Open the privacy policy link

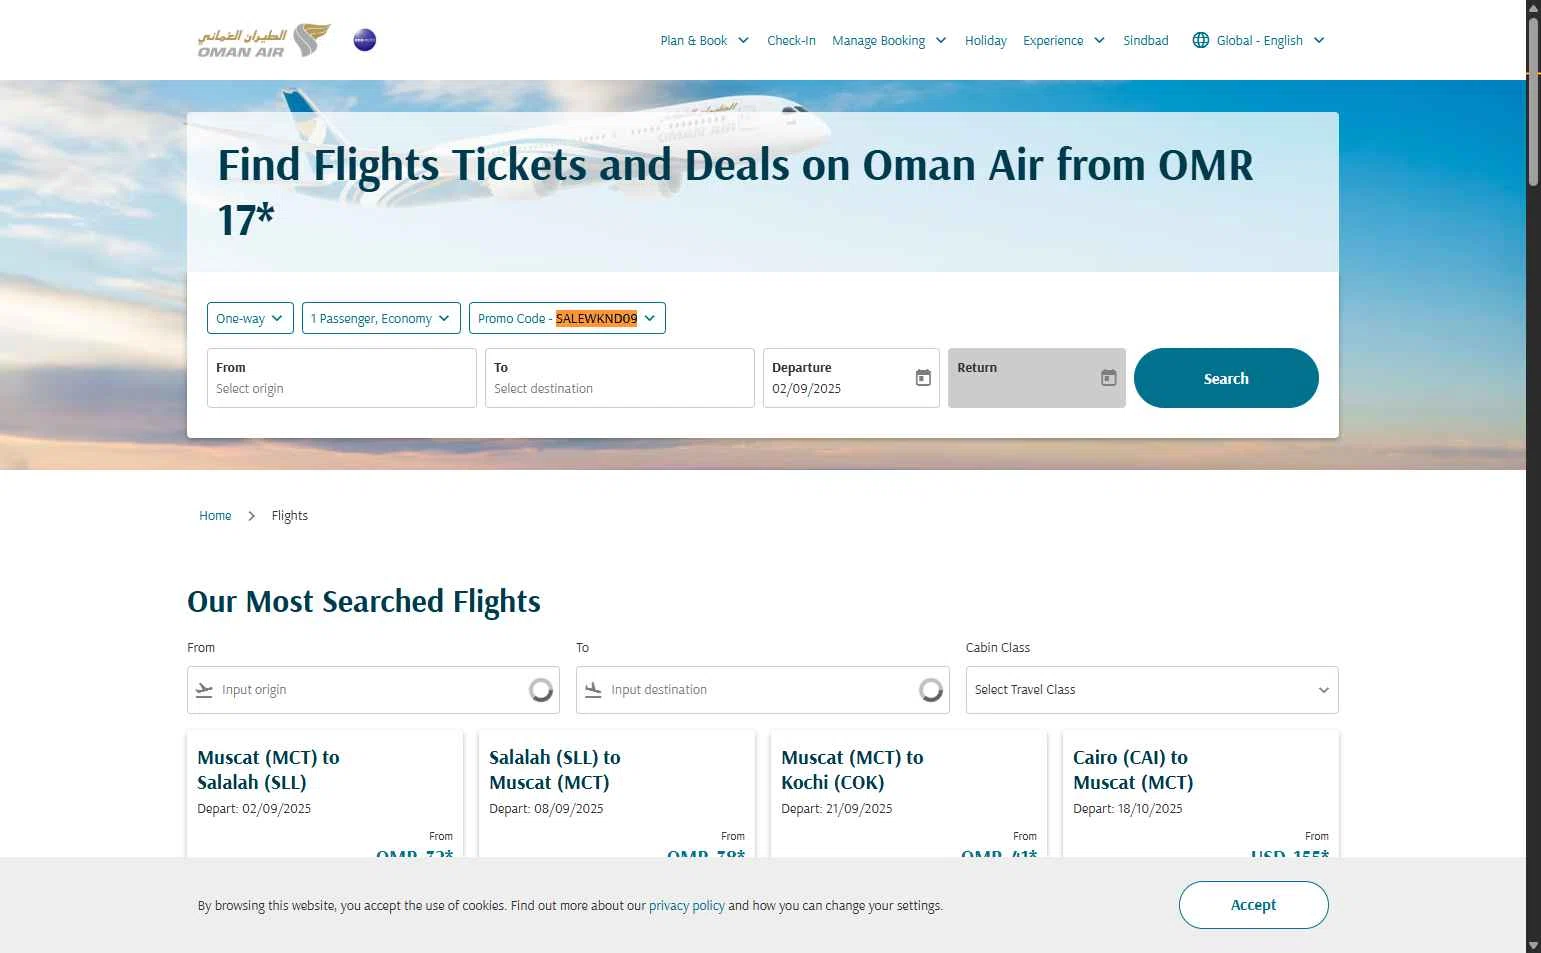tap(686, 906)
